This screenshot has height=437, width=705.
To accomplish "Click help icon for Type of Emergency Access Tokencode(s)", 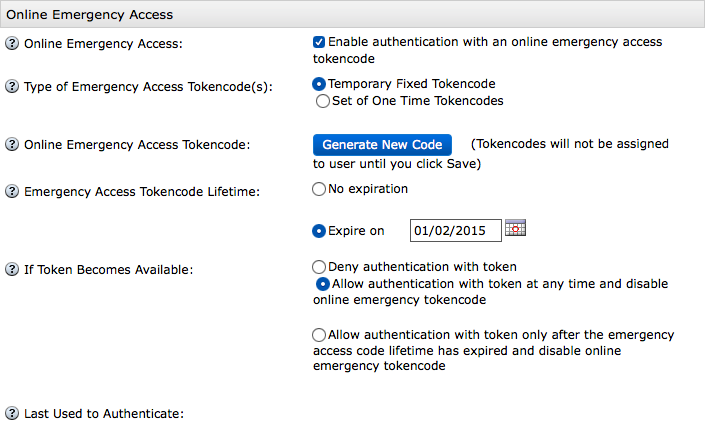I will [x=12, y=86].
